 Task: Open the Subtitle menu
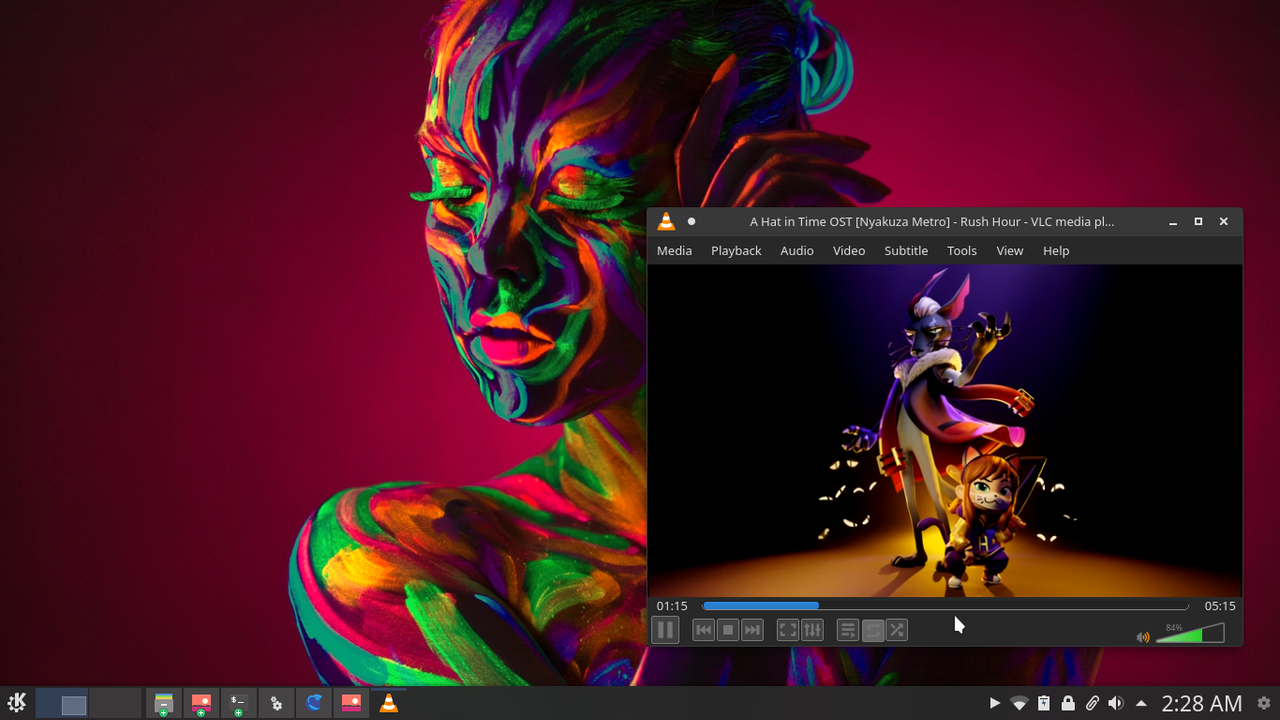[906, 250]
